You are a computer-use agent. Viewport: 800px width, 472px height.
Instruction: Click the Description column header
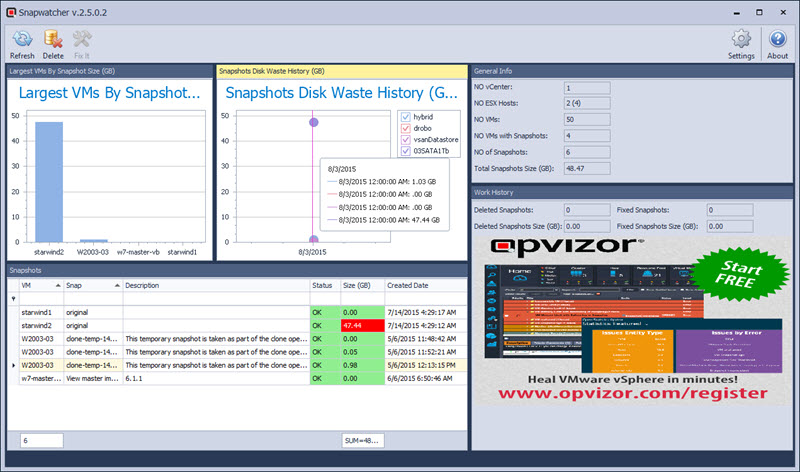pos(216,285)
